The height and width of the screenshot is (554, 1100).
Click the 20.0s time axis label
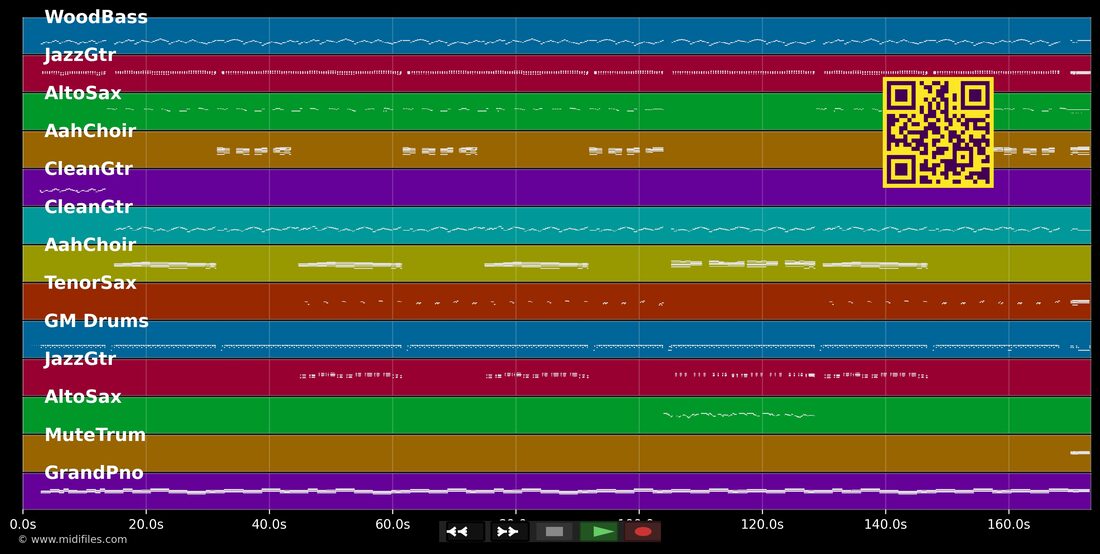(146, 524)
